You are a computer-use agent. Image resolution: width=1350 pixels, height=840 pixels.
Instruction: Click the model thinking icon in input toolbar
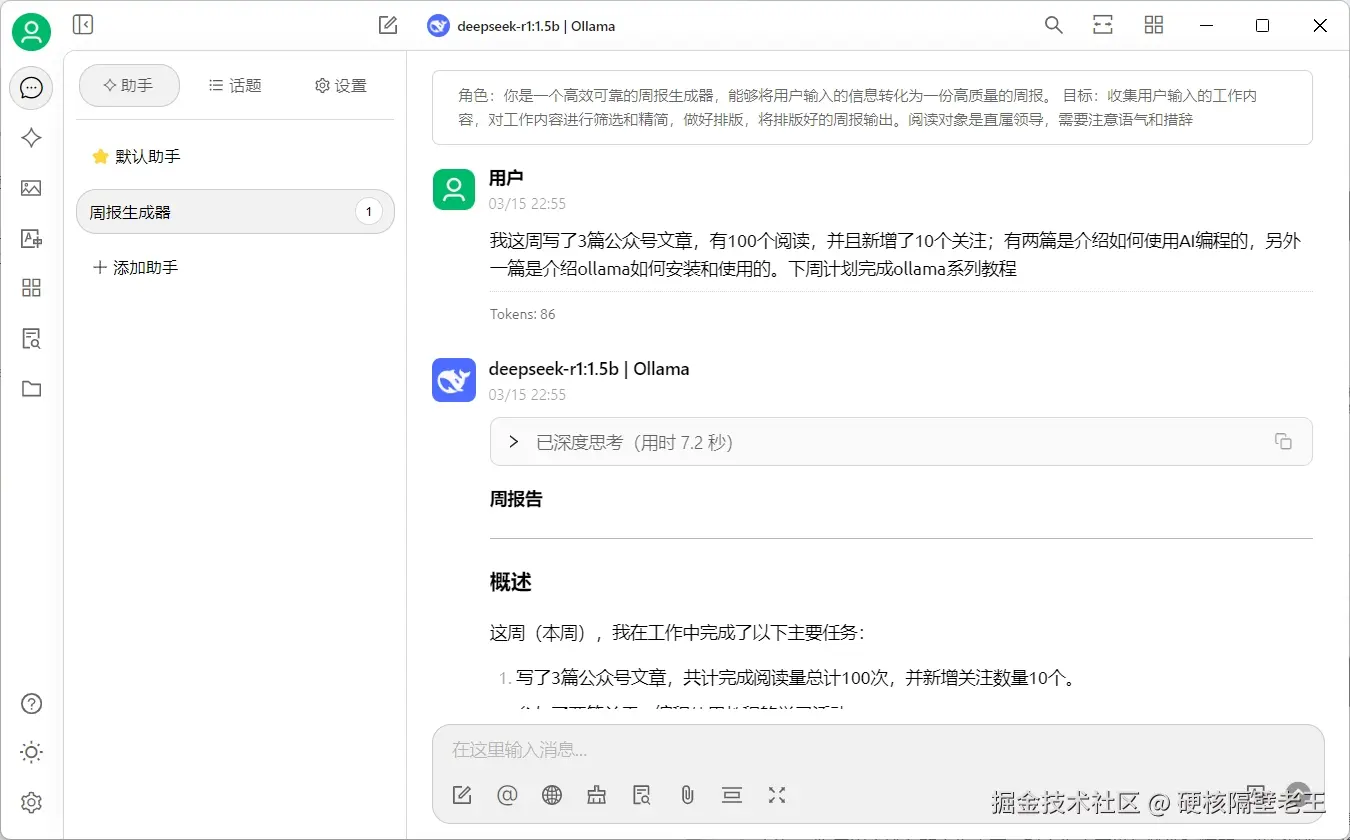click(x=597, y=795)
